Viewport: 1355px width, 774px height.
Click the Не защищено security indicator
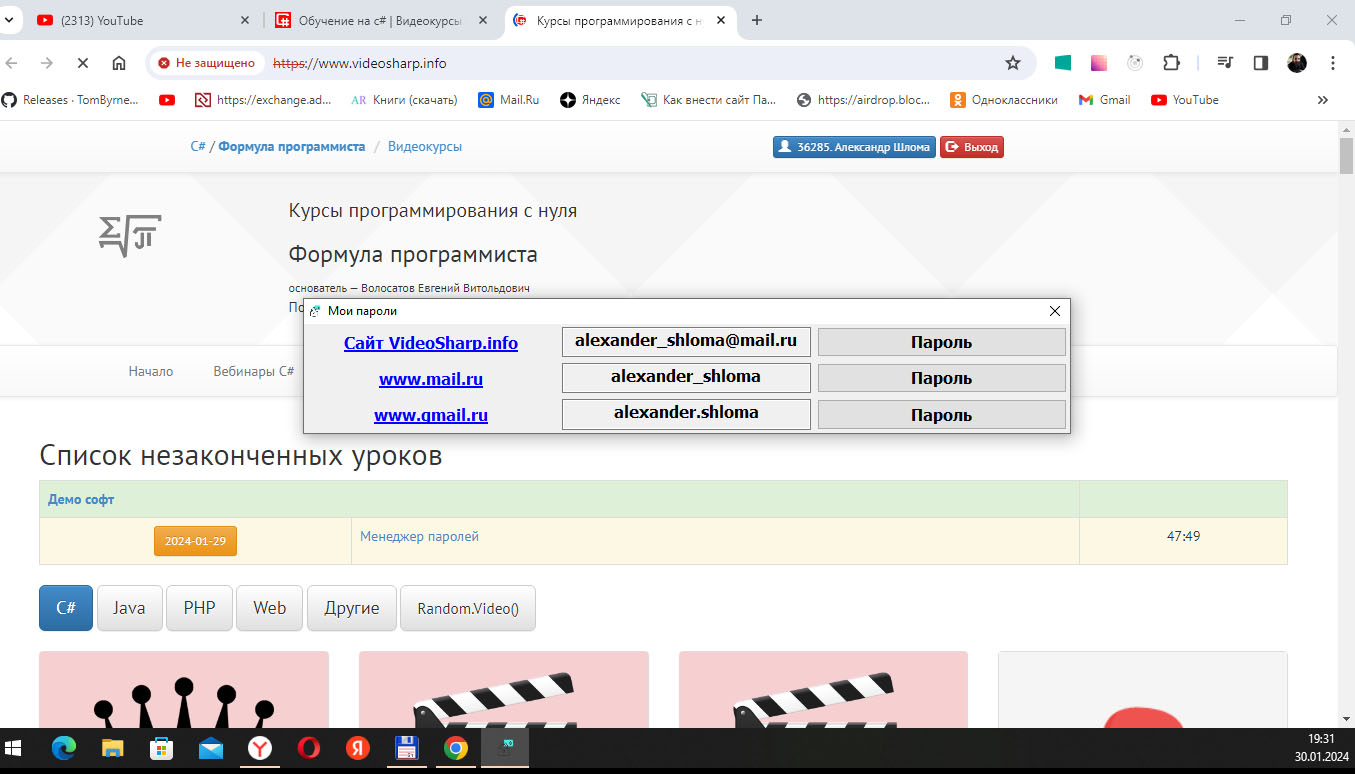(207, 63)
